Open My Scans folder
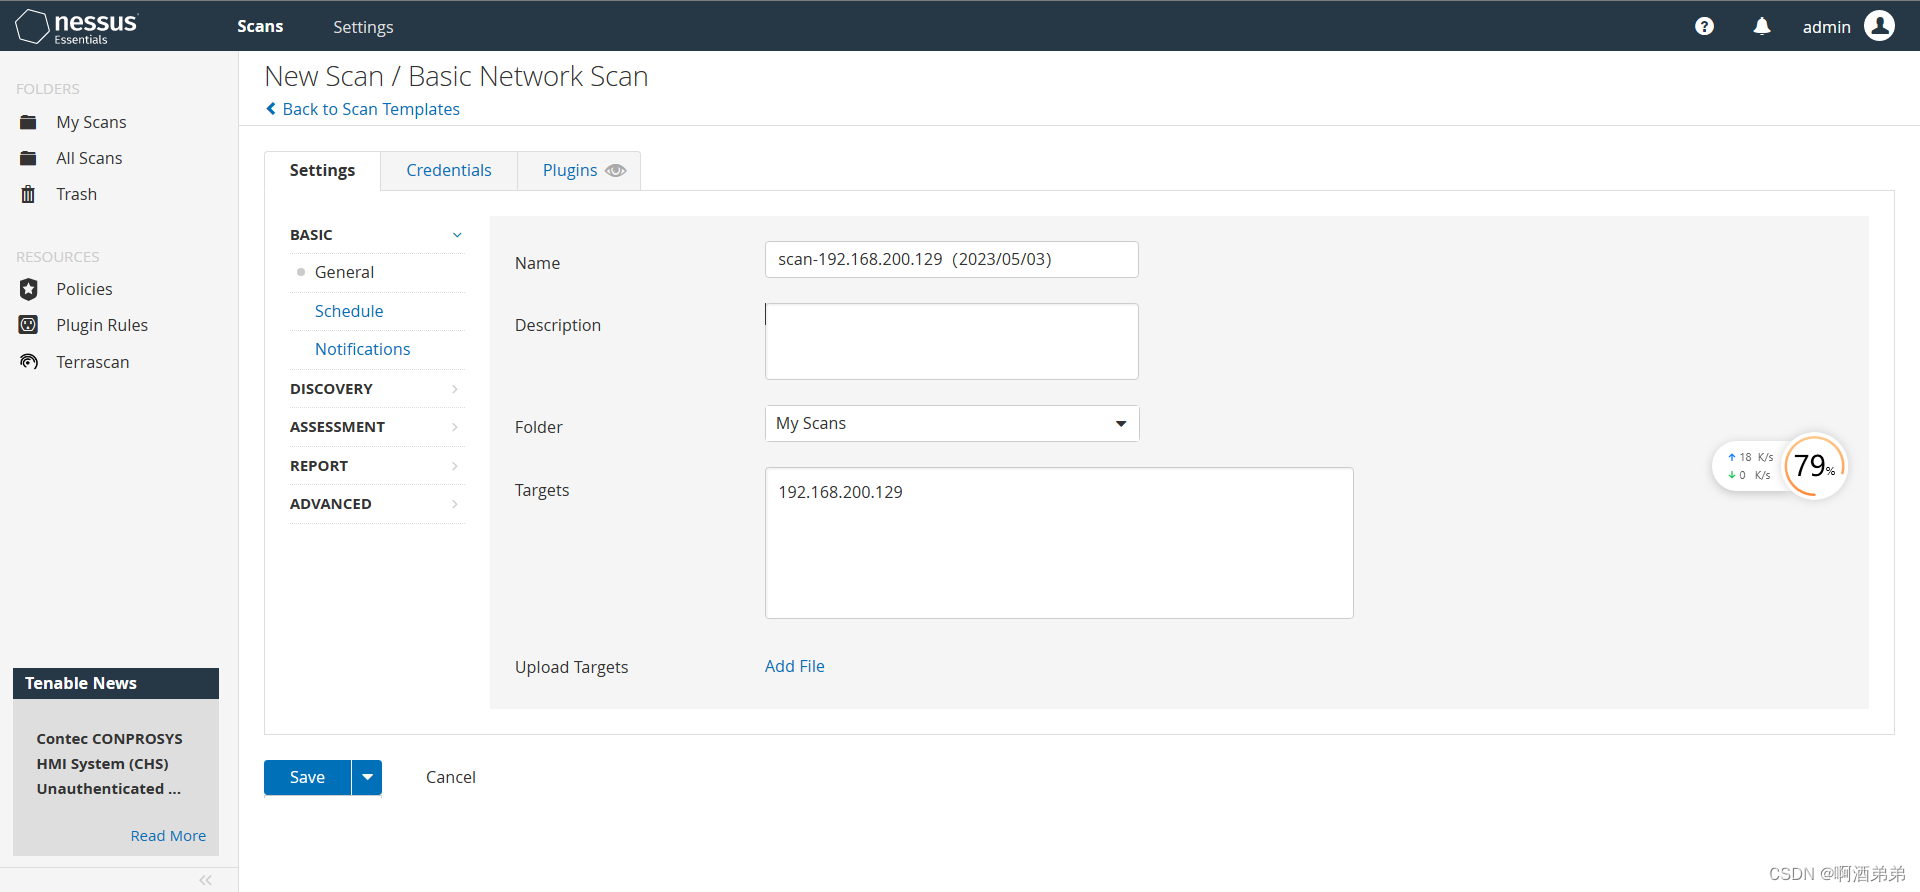 [91, 122]
